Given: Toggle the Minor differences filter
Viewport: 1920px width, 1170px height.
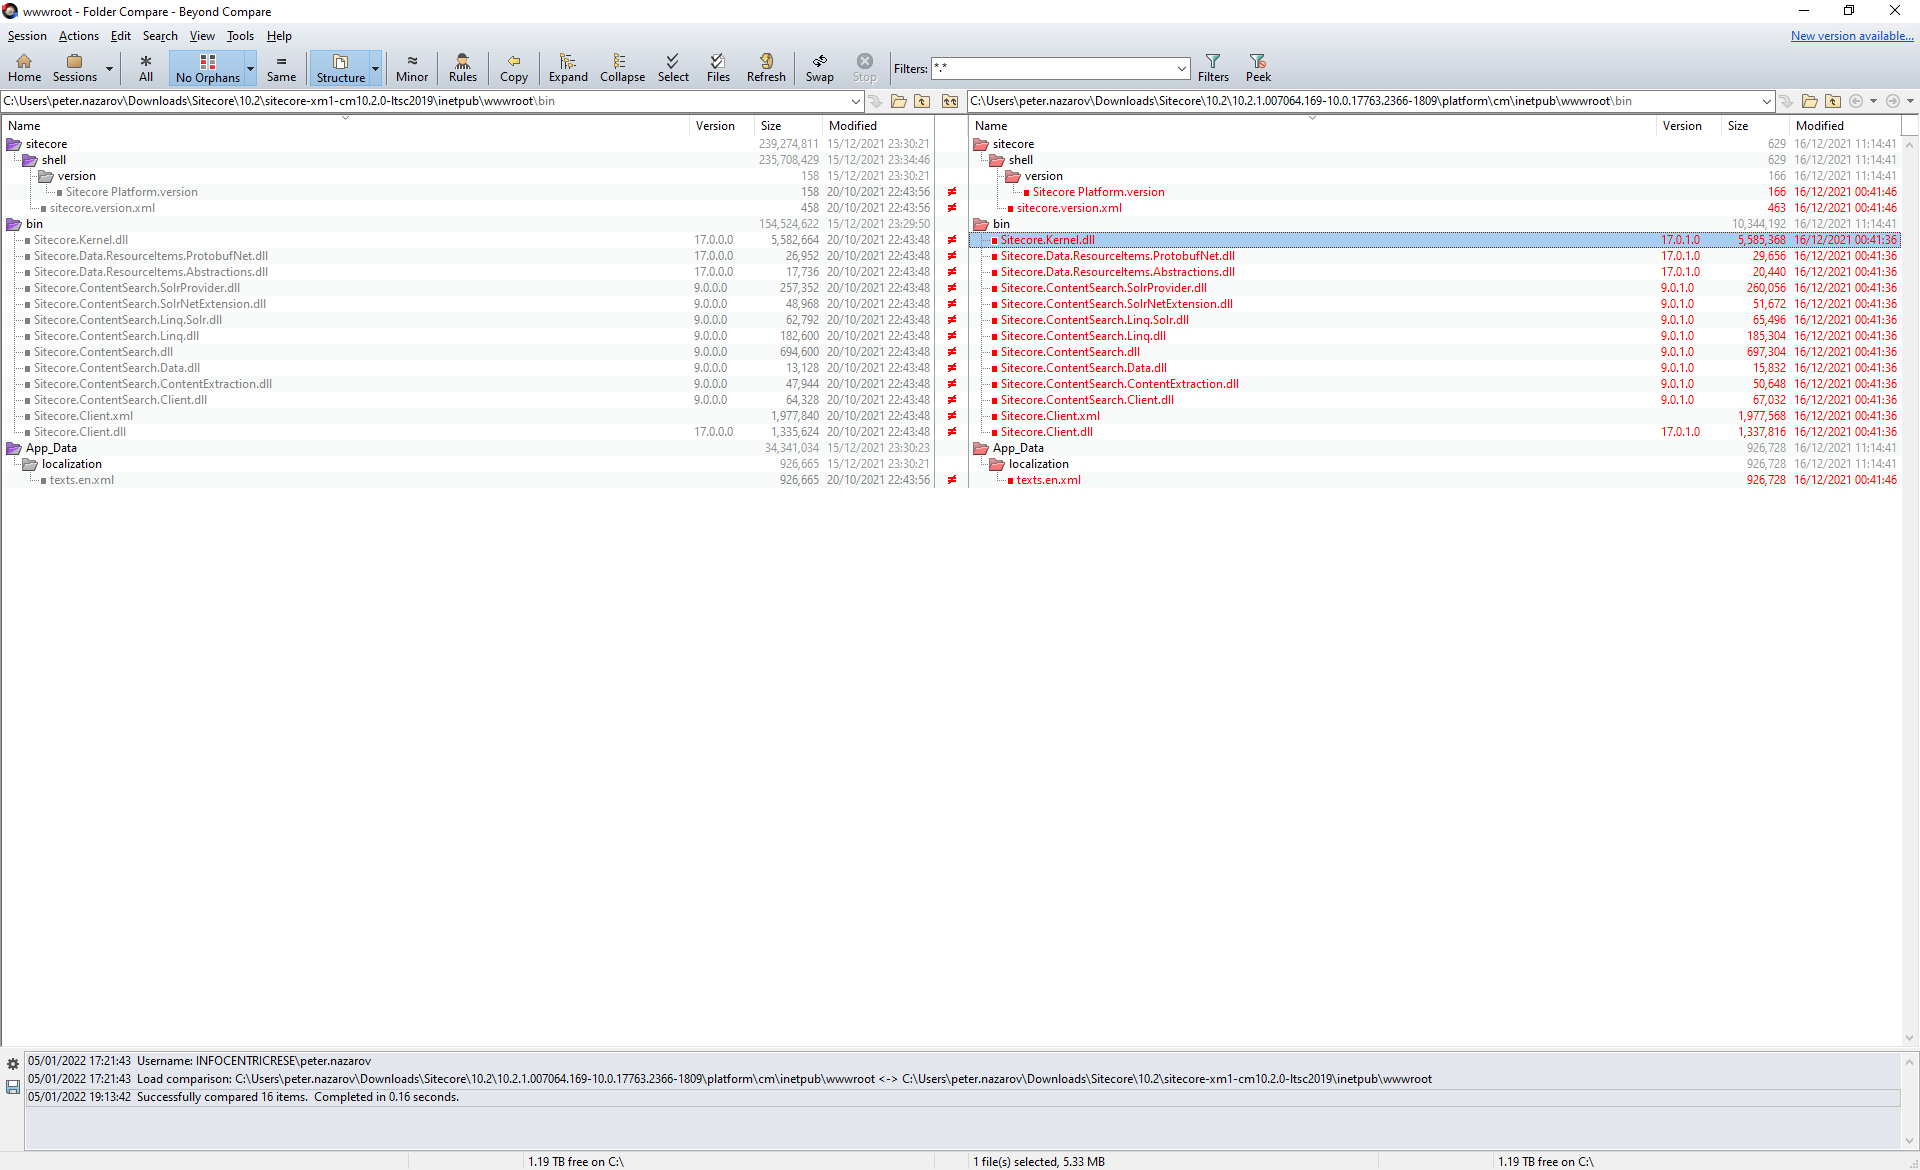Looking at the screenshot, I should click(x=411, y=67).
